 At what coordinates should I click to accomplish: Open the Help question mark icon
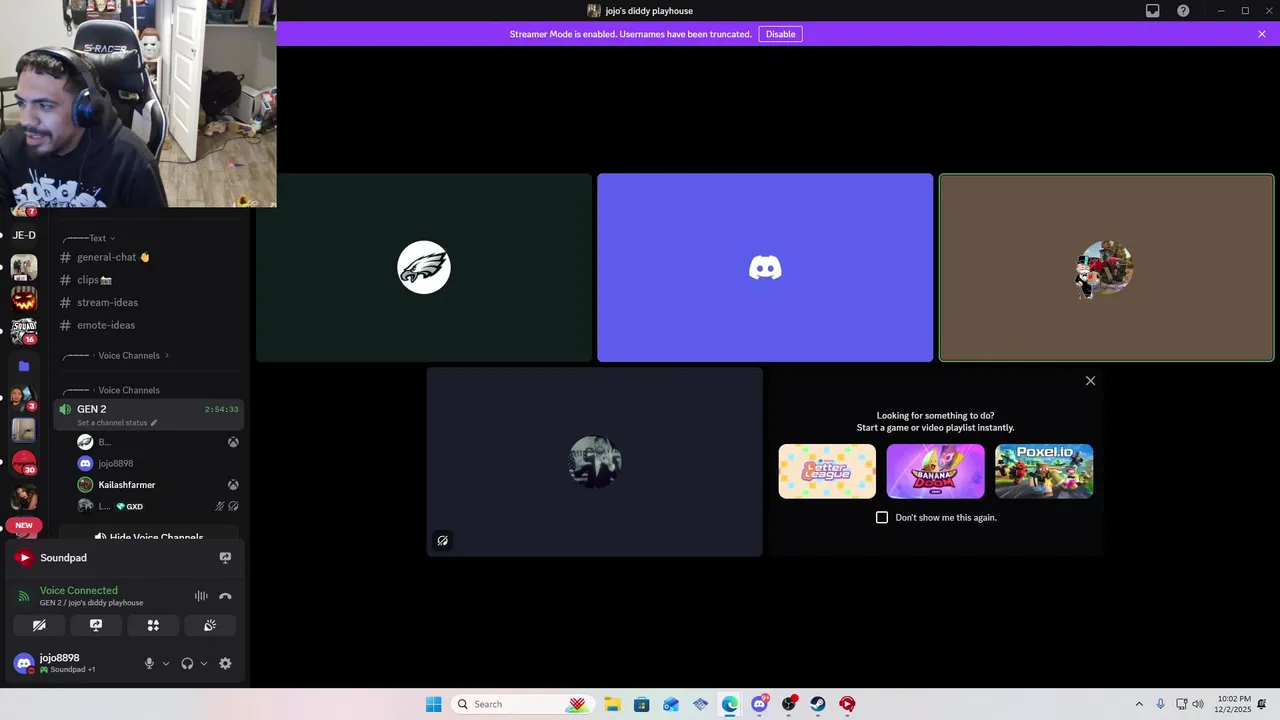pos(1183,11)
